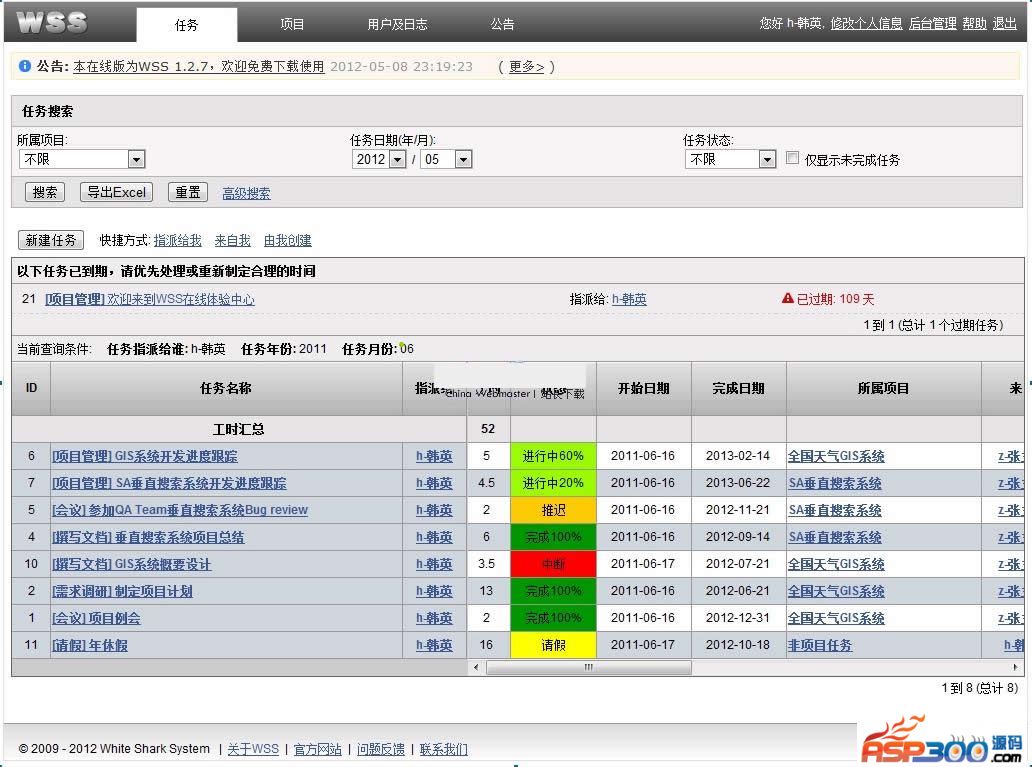Screen dimensions: 1032x767
Task: Open the 所属项目 dropdown
Action: 82,159
